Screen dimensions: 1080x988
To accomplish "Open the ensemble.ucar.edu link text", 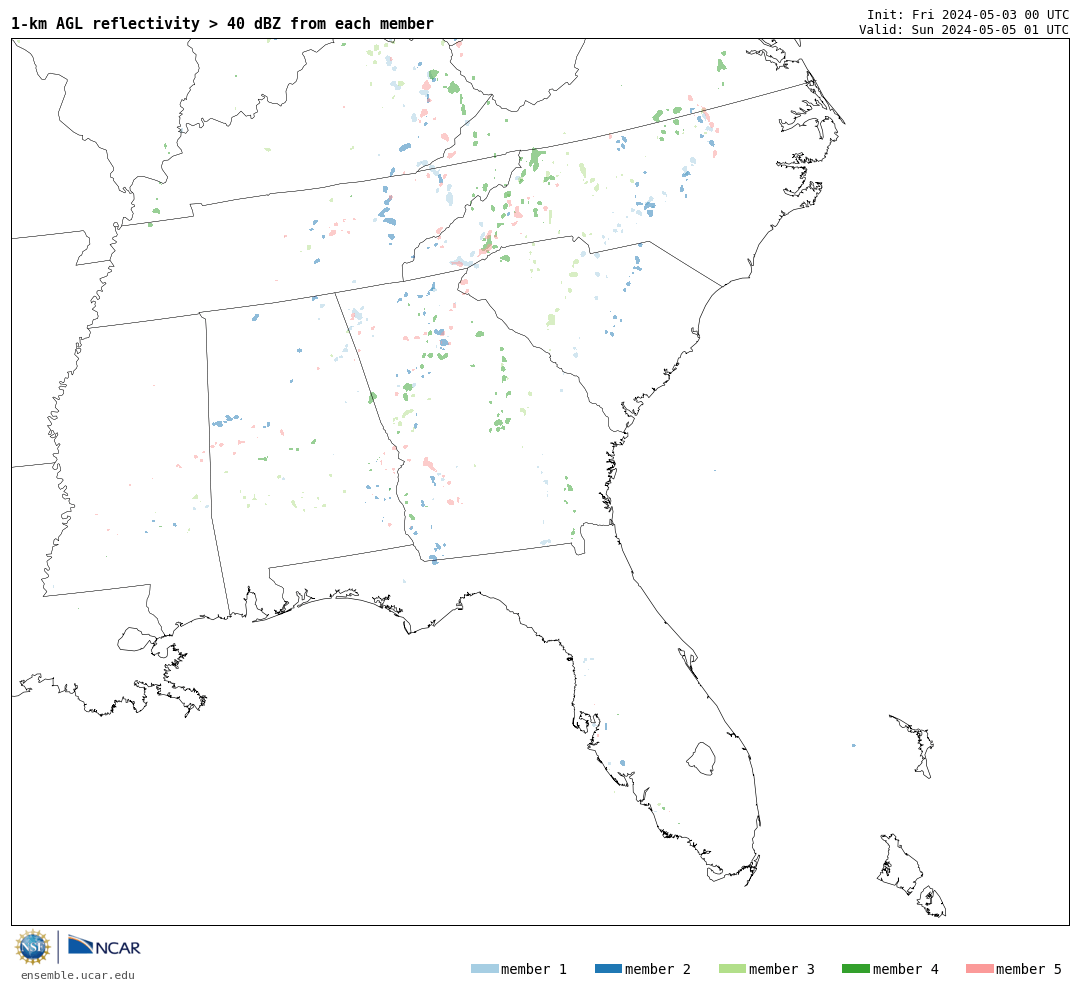I will [78, 975].
